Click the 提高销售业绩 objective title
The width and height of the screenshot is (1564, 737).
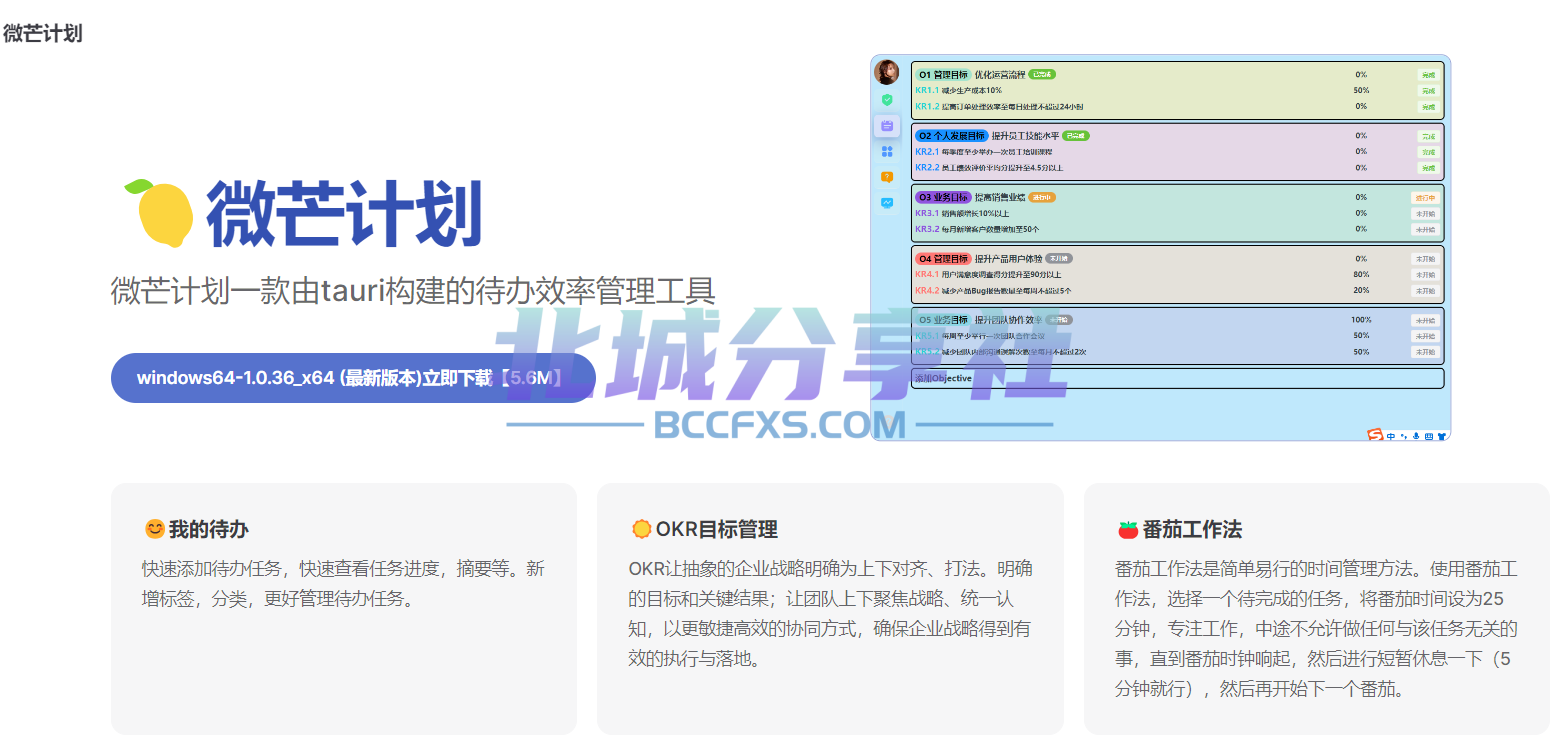[x=1000, y=197]
